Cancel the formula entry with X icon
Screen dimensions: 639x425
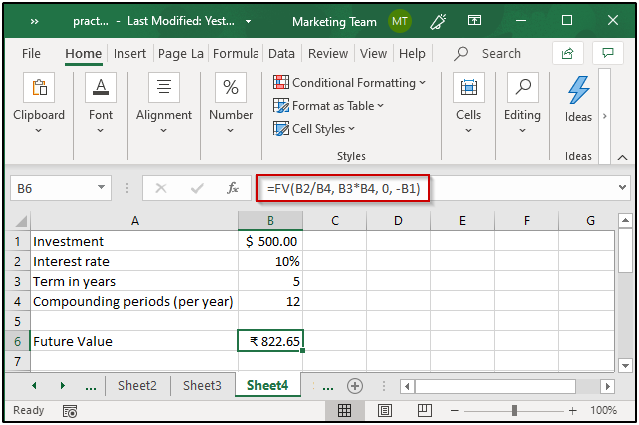[x=161, y=188]
